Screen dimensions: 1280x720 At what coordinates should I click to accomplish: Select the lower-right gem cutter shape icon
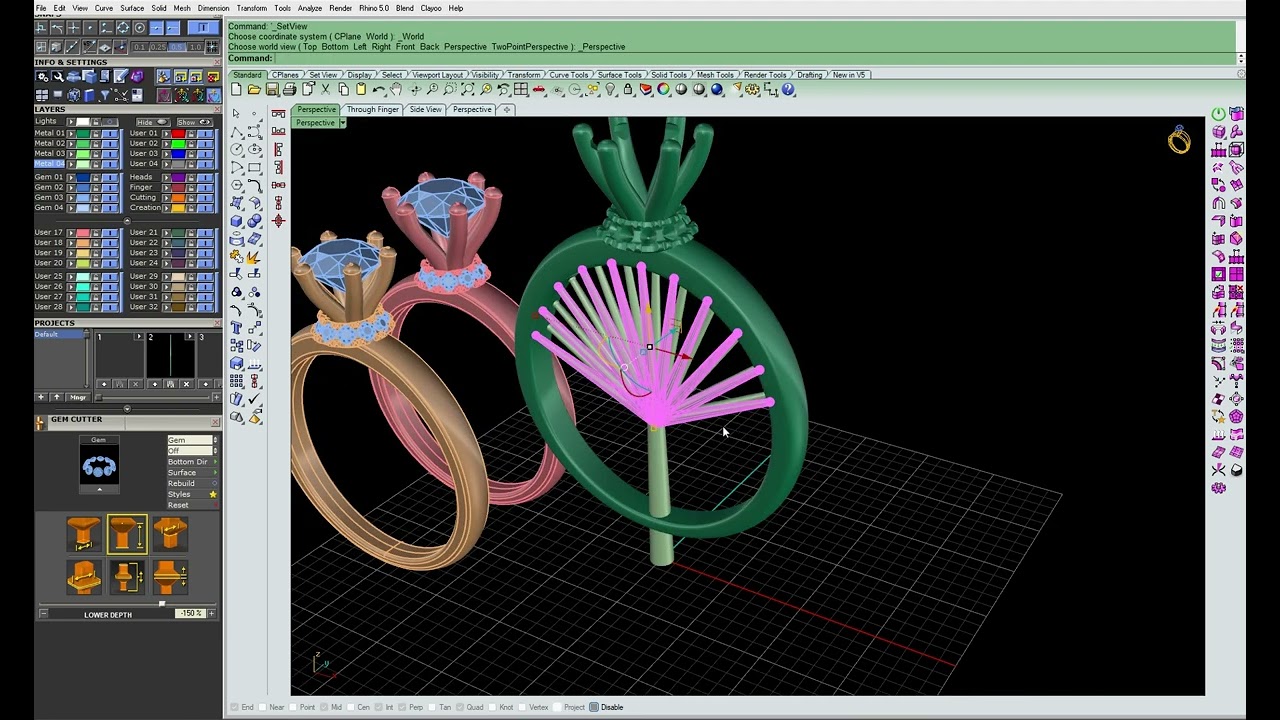[x=169, y=577]
